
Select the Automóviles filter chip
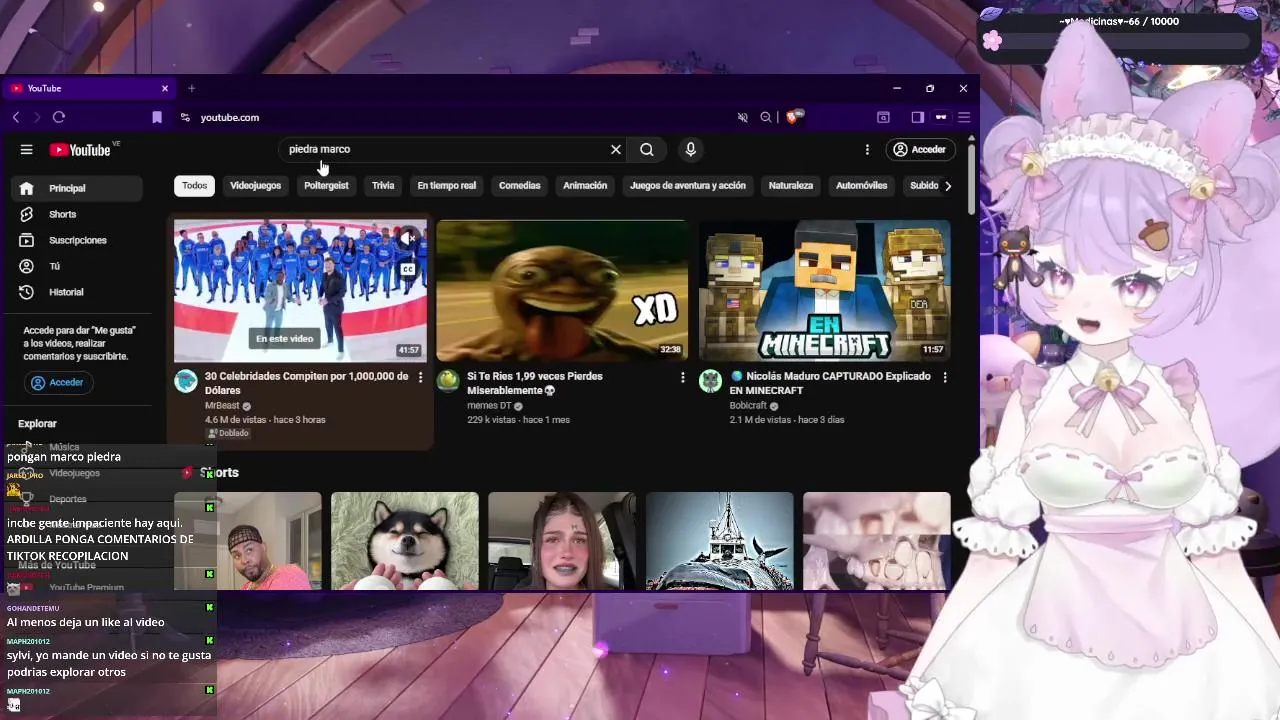[x=861, y=186]
